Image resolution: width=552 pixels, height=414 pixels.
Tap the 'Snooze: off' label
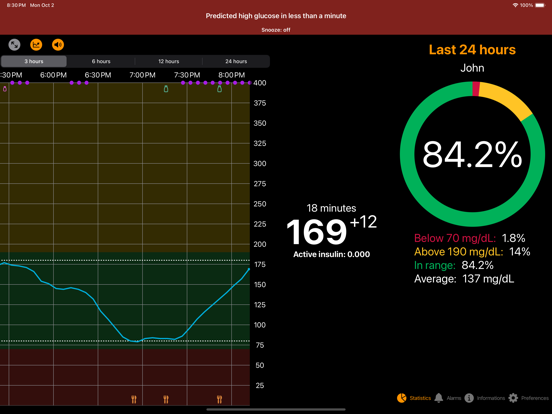(276, 30)
